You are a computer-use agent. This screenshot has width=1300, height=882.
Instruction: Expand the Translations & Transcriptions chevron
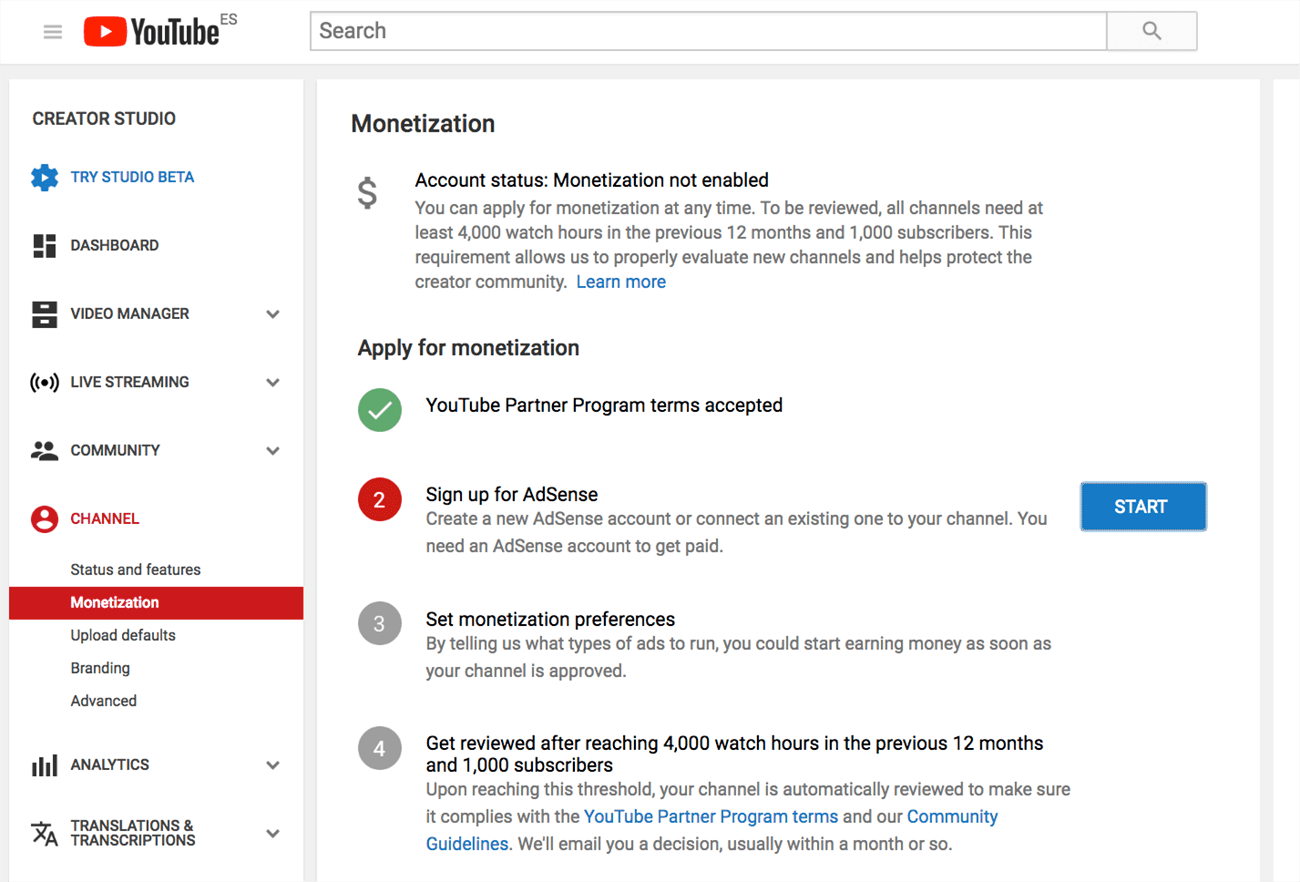tap(273, 833)
